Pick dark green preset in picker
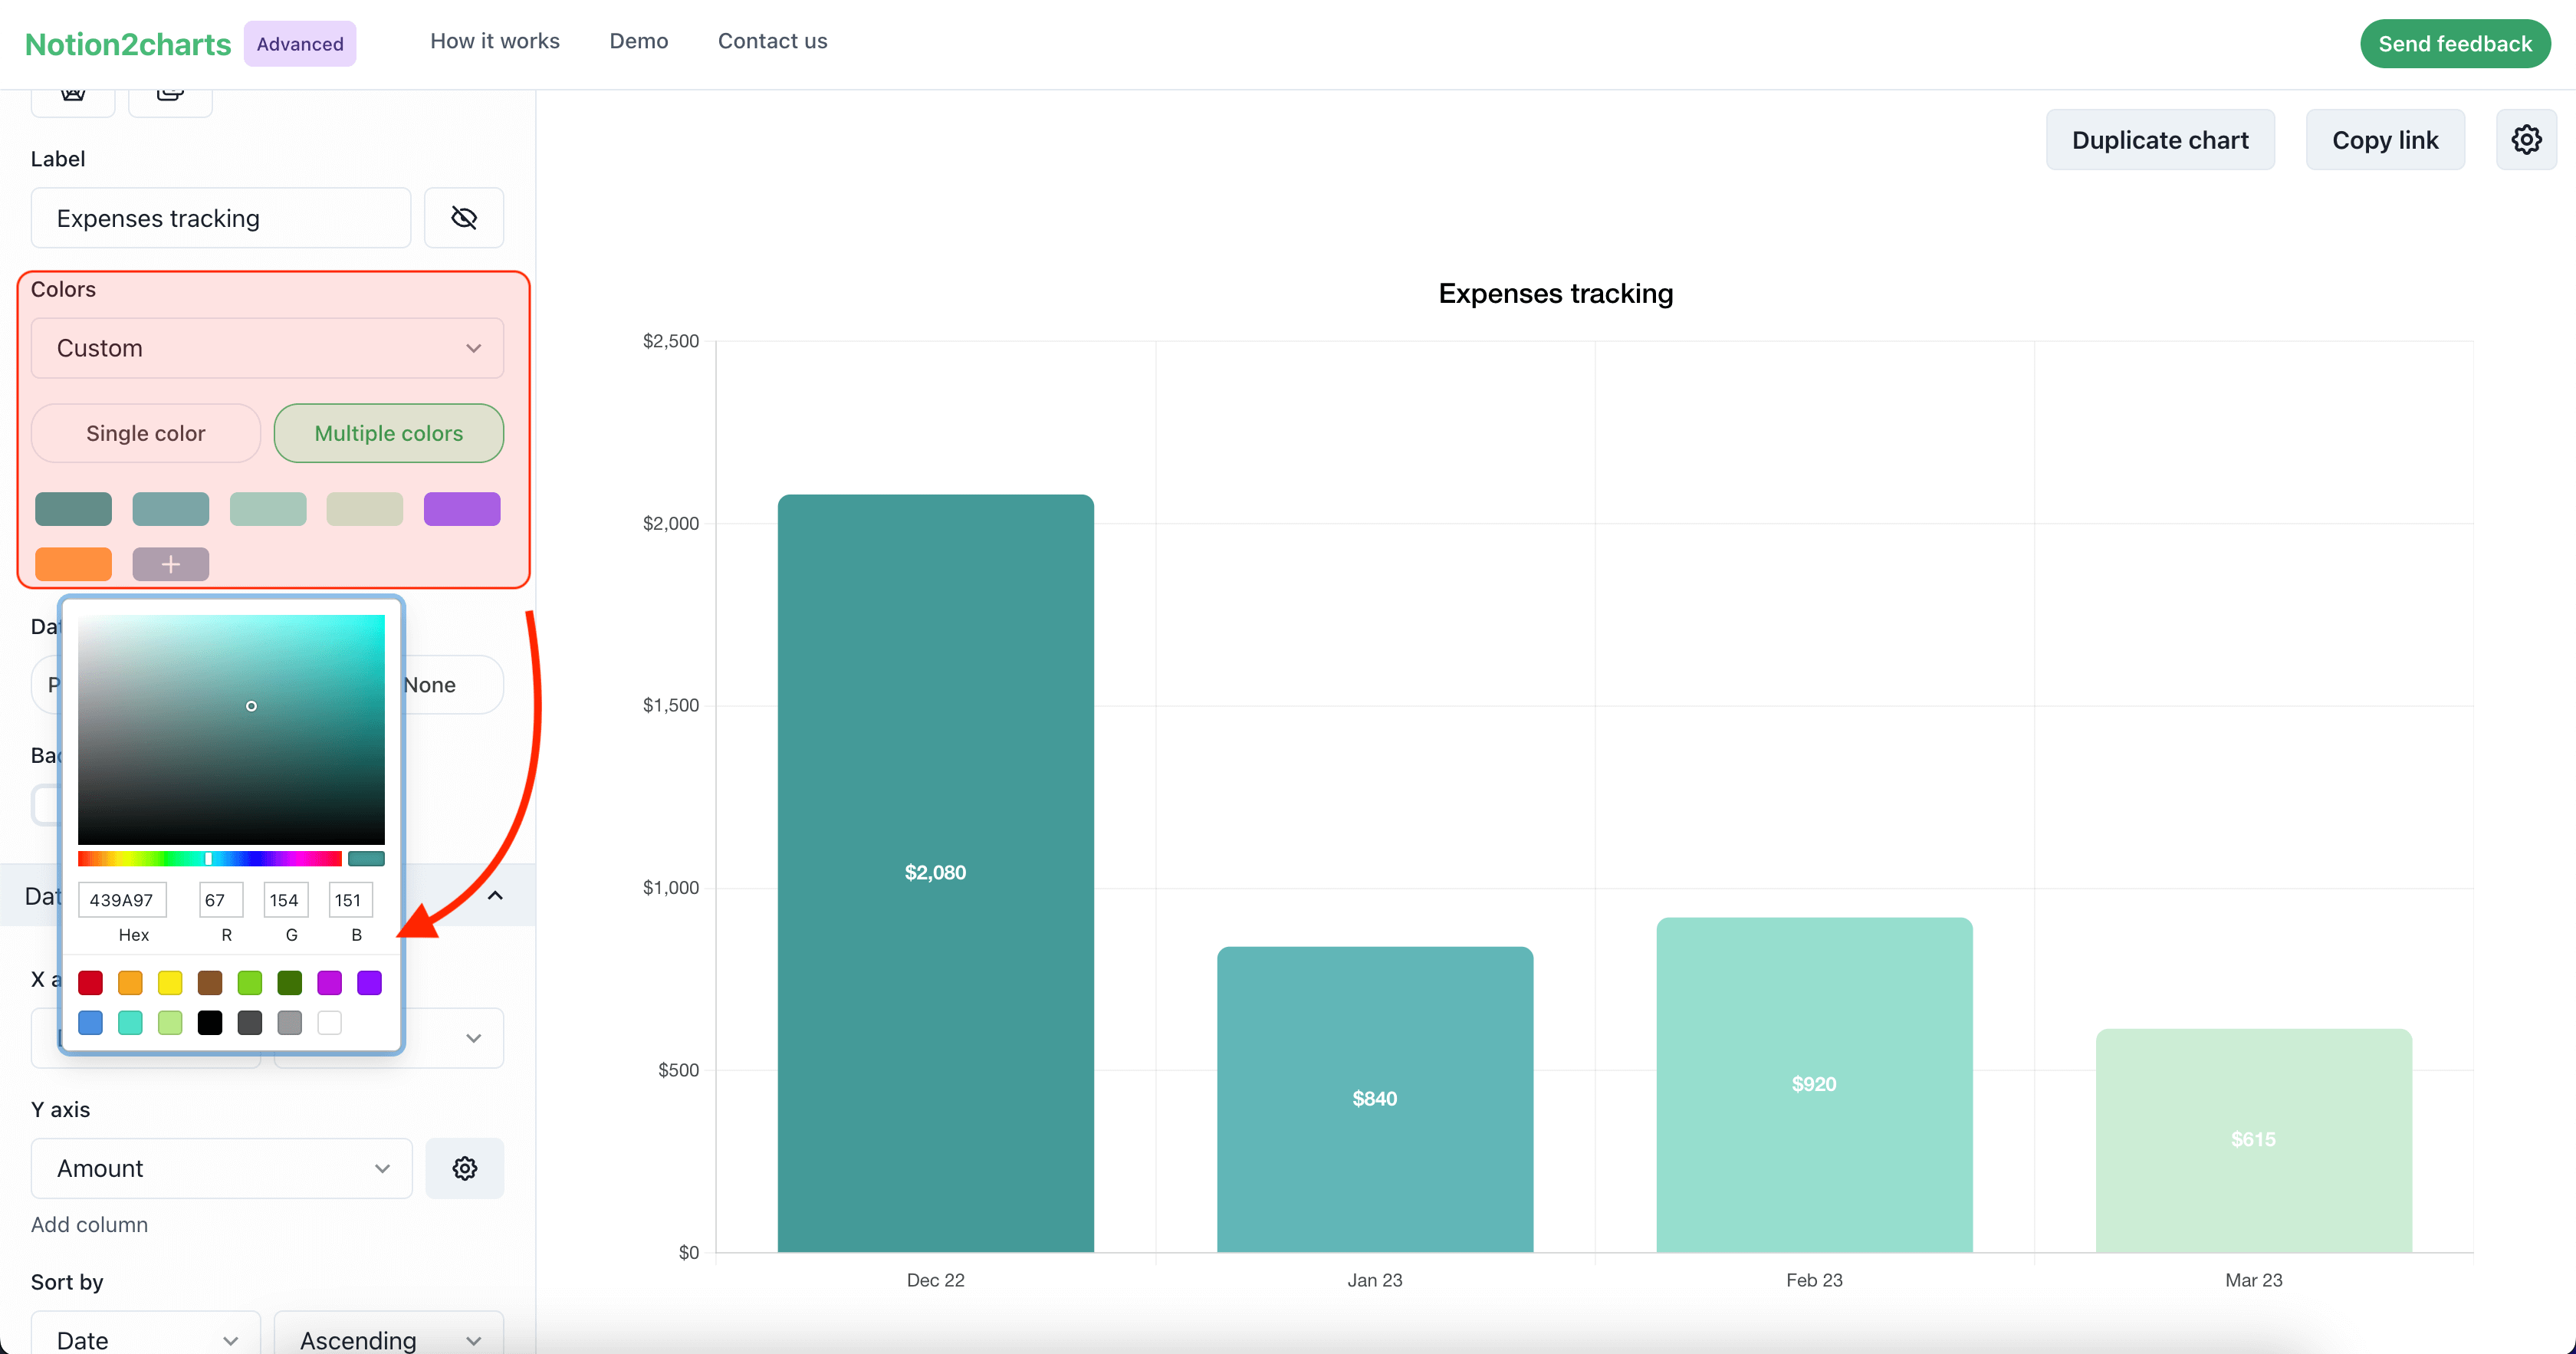This screenshot has height=1354, width=2576. (290, 983)
